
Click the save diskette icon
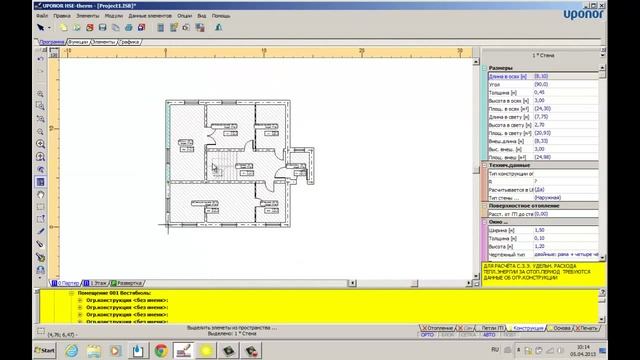[102, 27]
